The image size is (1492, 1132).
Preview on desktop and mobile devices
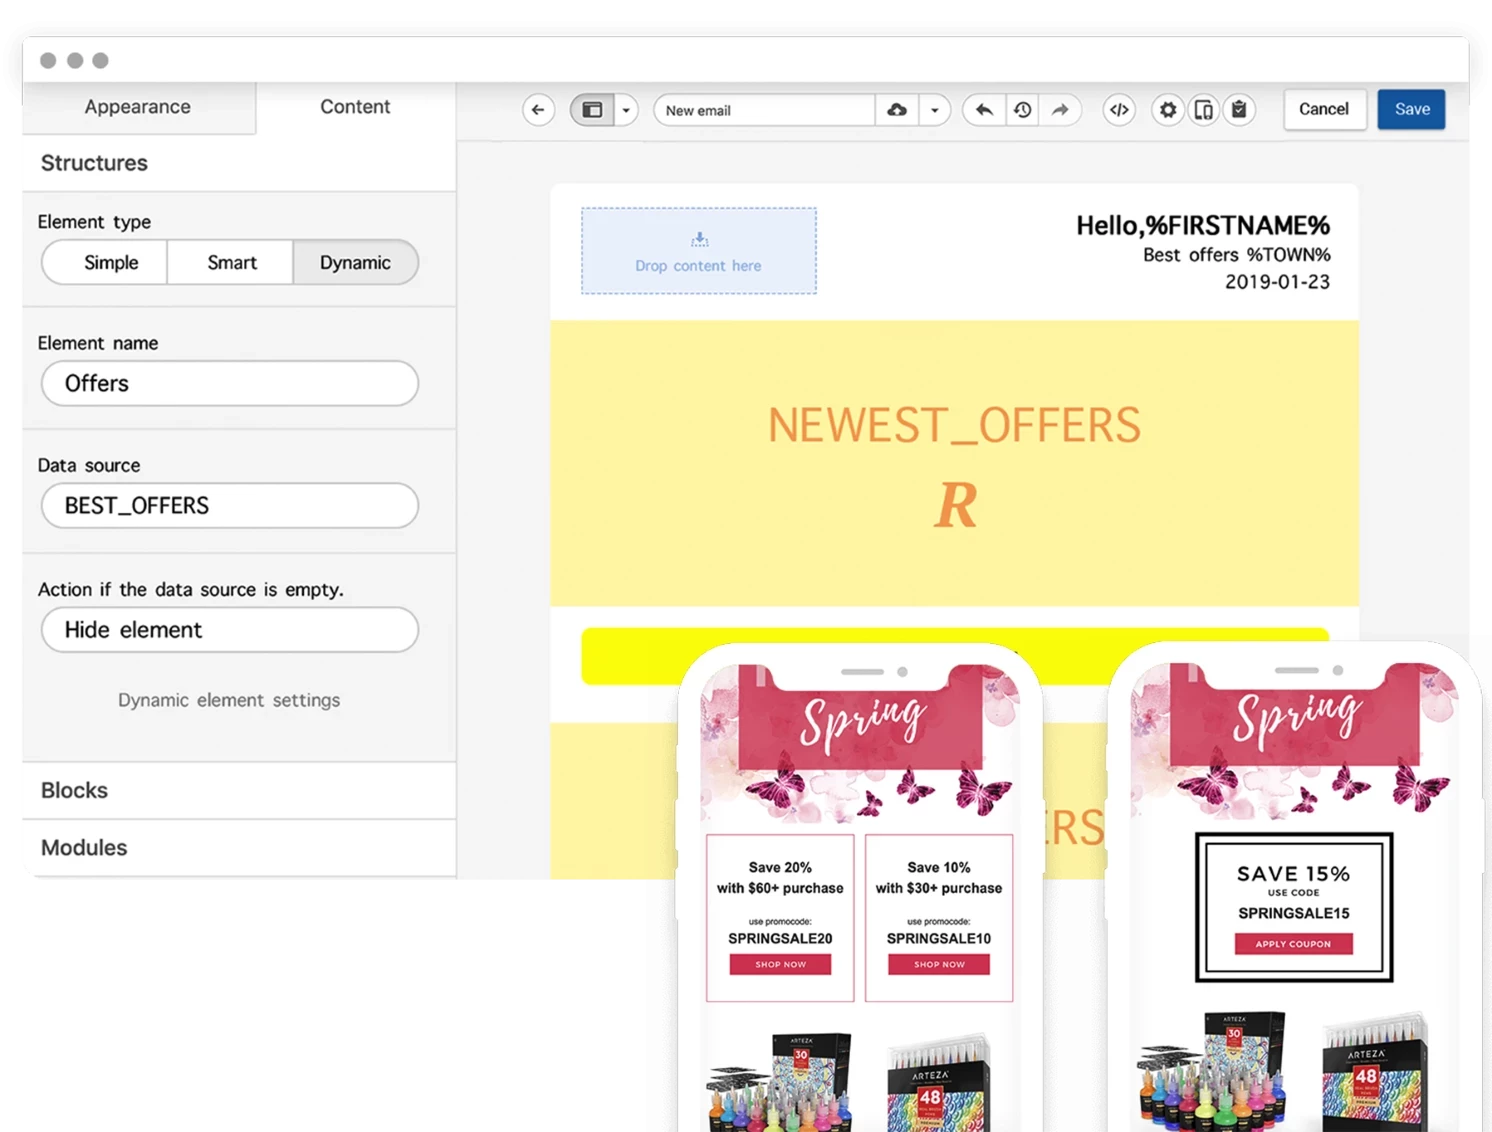pyautogui.click(x=1203, y=110)
